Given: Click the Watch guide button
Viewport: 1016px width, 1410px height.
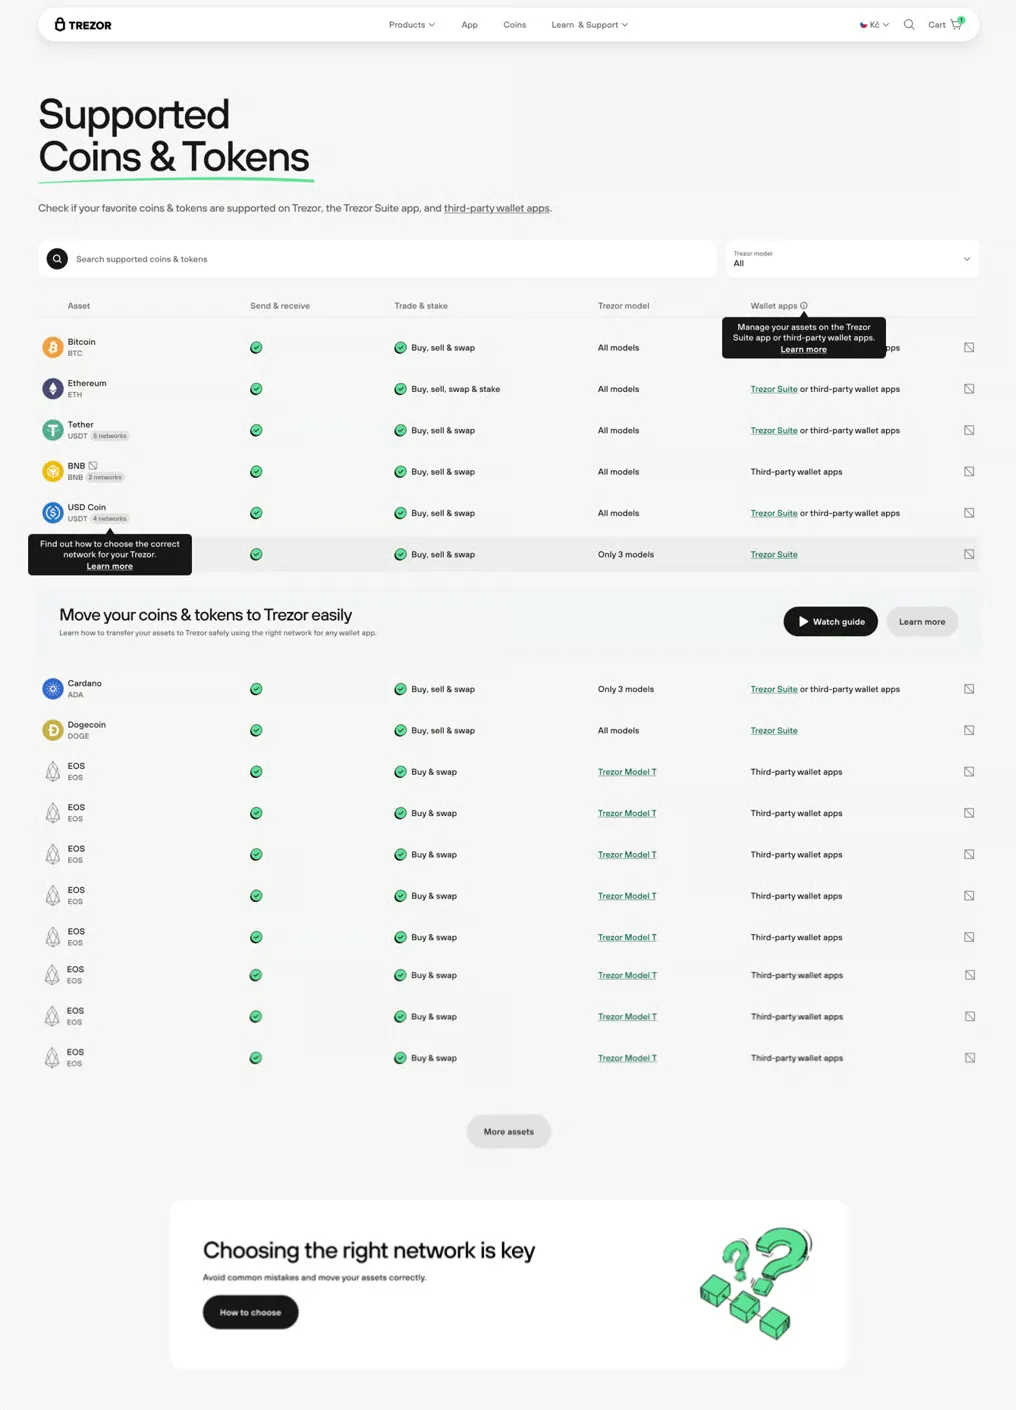Looking at the screenshot, I should coord(831,622).
